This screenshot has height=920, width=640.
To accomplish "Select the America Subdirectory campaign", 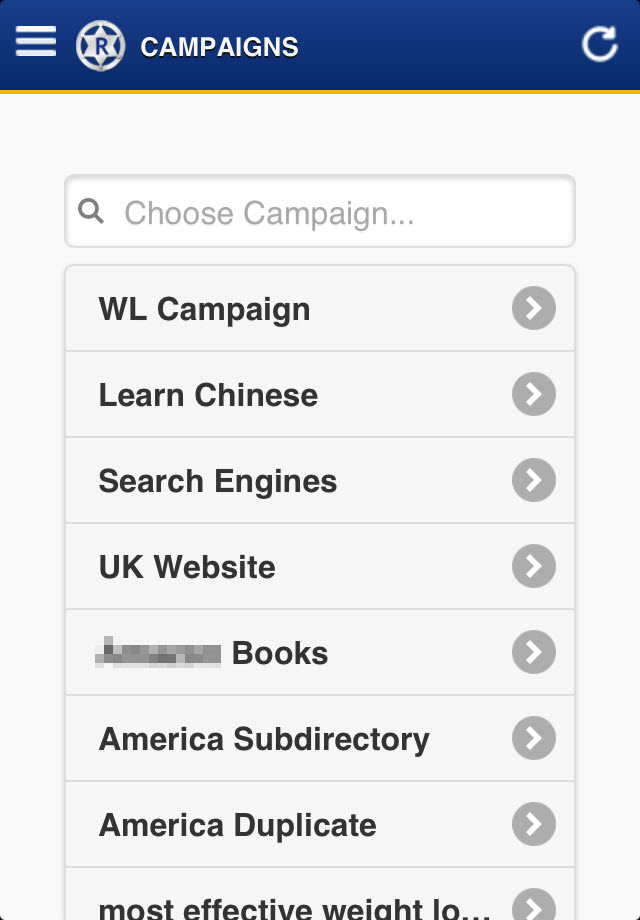I will tap(264, 739).
